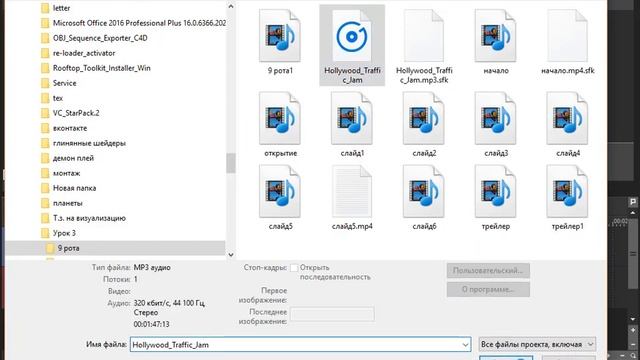Open the вконтакте folder
This screenshot has height=360, width=640.
(x=64, y=128)
